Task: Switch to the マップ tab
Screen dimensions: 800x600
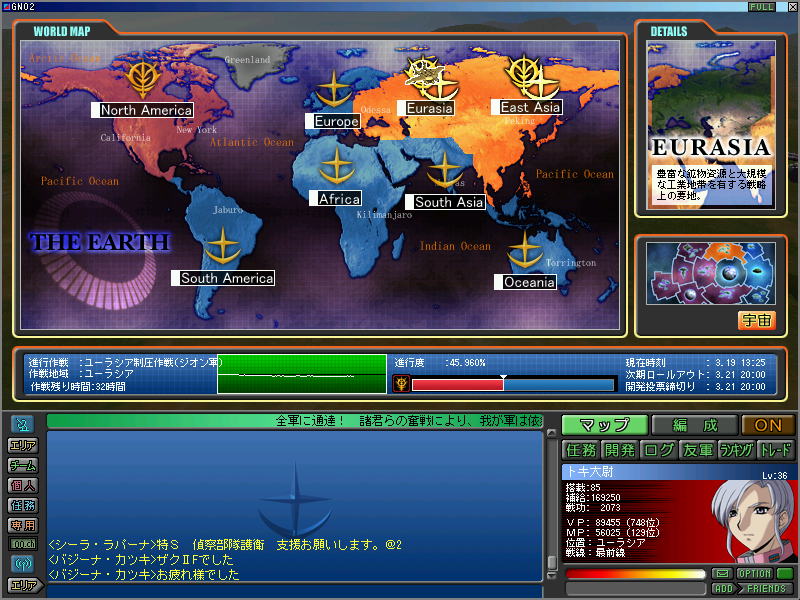Action: point(605,425)
